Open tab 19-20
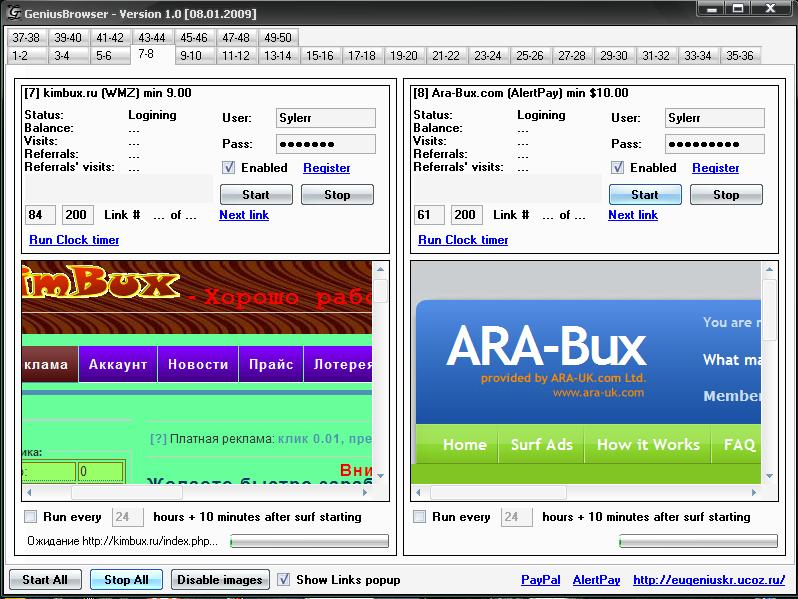This screenshot has width=798, height=599. (404, 55)
